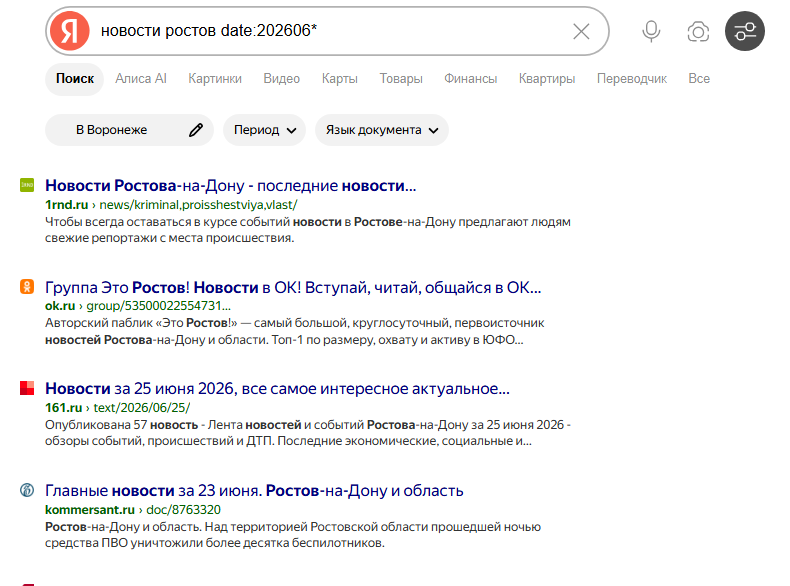
Task: Open the 1rnd.ru news/kriminal path link
Action: (199, 205)
